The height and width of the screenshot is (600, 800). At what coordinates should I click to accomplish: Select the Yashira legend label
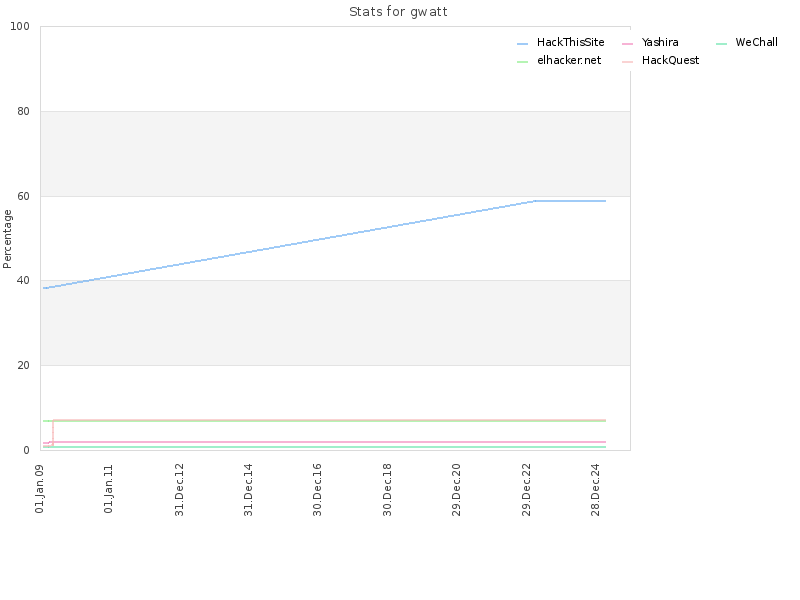[660, 42]
